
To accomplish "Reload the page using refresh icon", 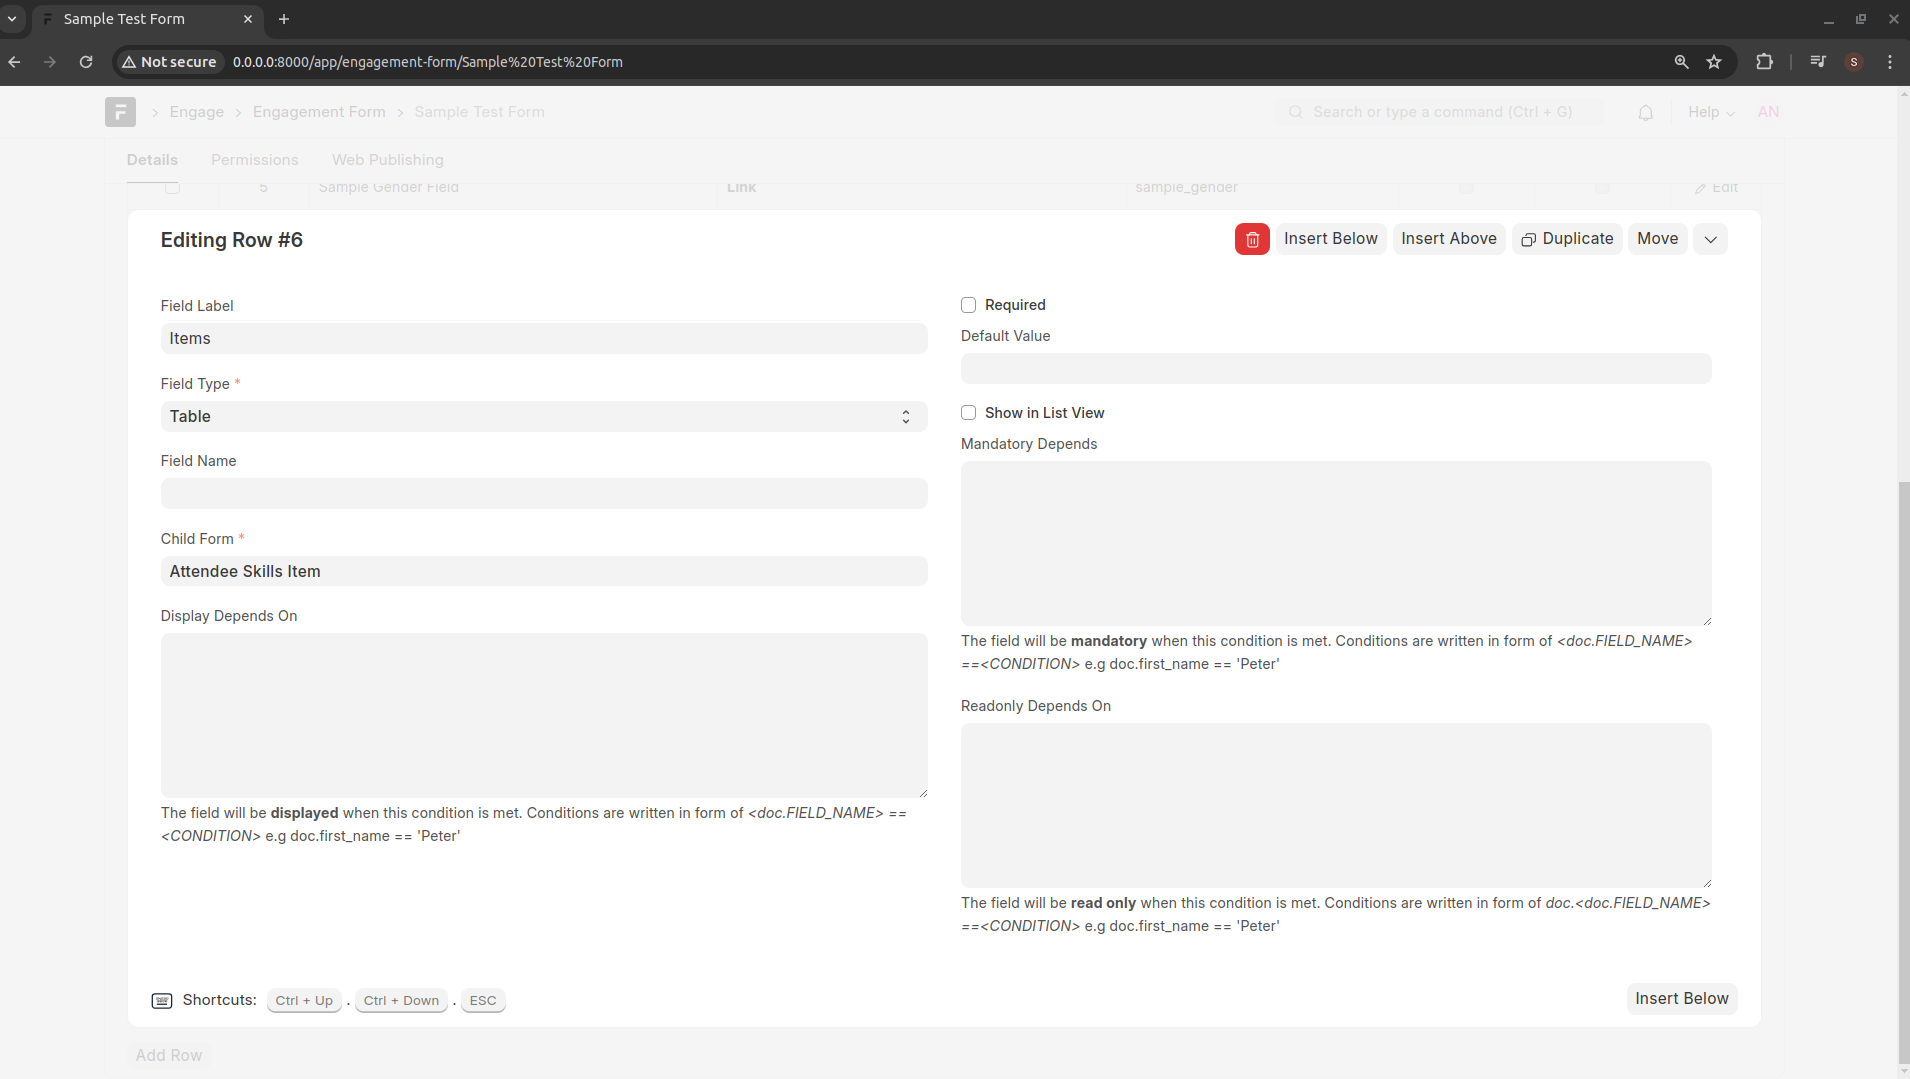I will click(86, 62).
